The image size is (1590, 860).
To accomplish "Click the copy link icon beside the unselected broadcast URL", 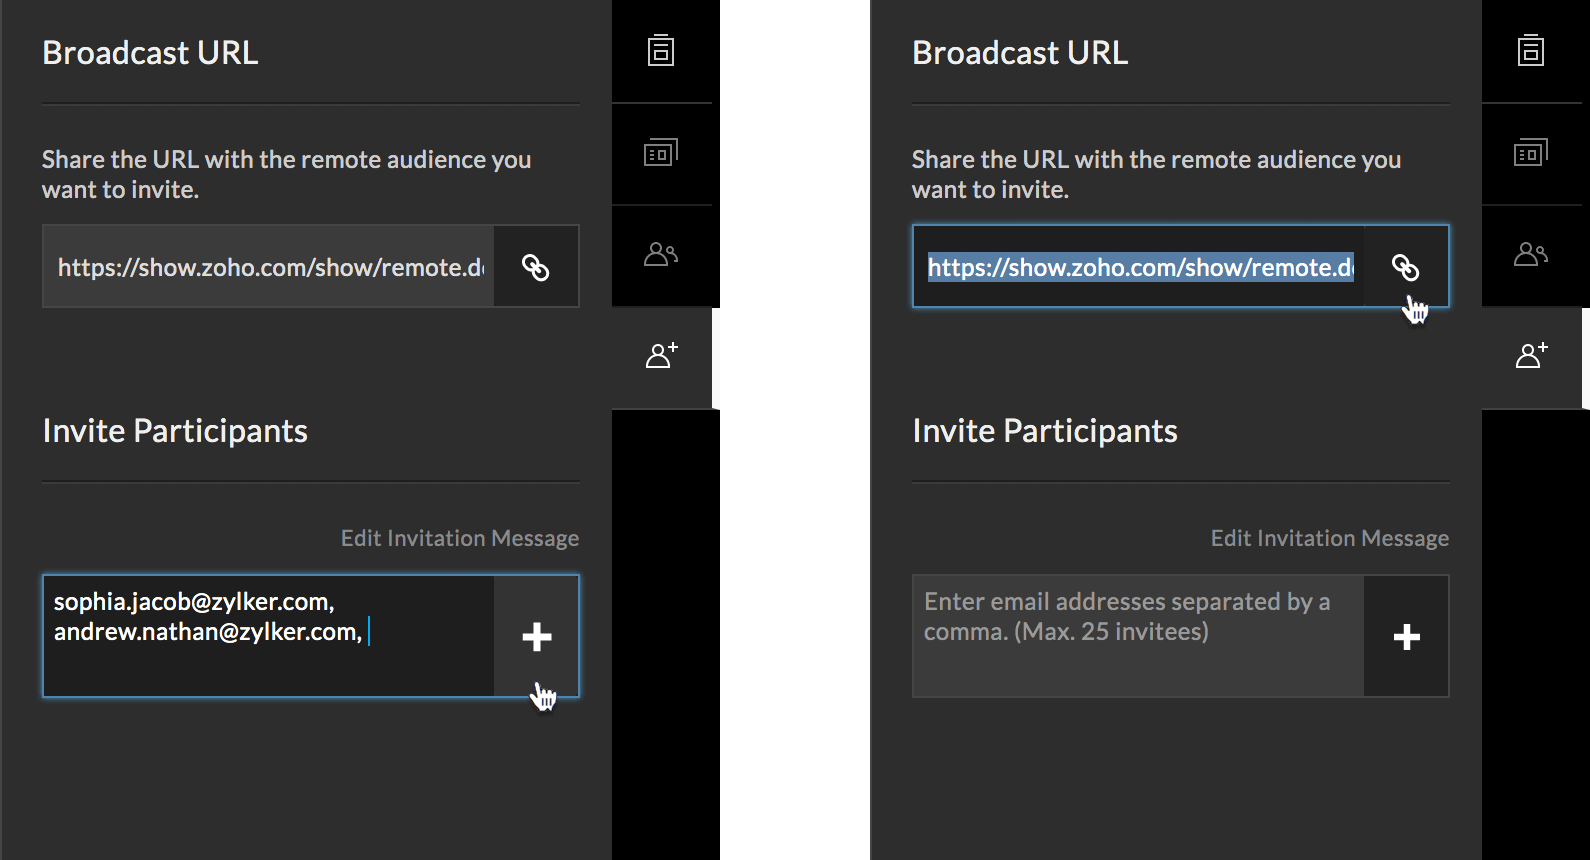I will [536, 267].
